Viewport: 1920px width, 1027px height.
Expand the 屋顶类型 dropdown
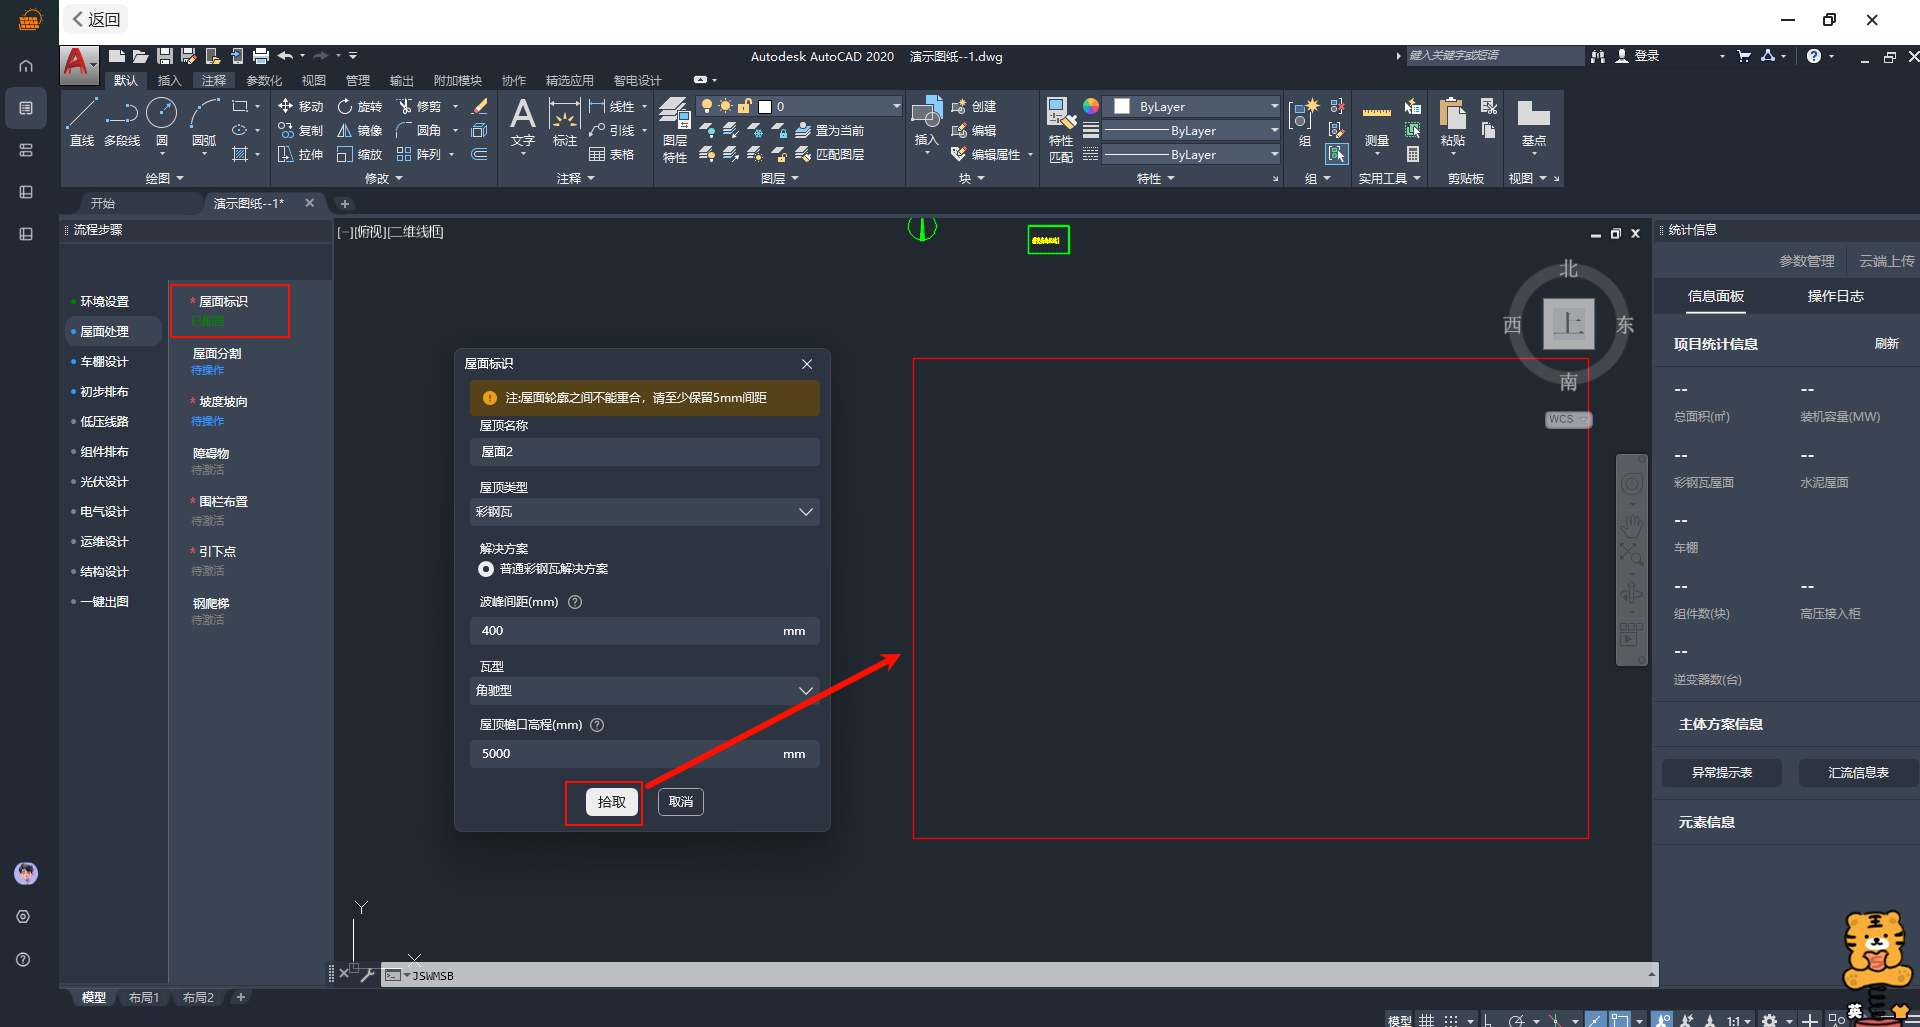coord(644,512)
